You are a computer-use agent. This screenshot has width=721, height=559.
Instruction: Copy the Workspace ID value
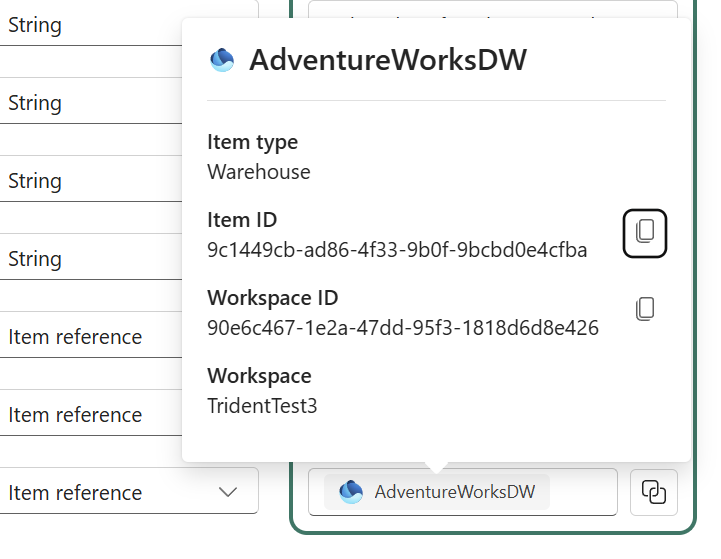645,308
